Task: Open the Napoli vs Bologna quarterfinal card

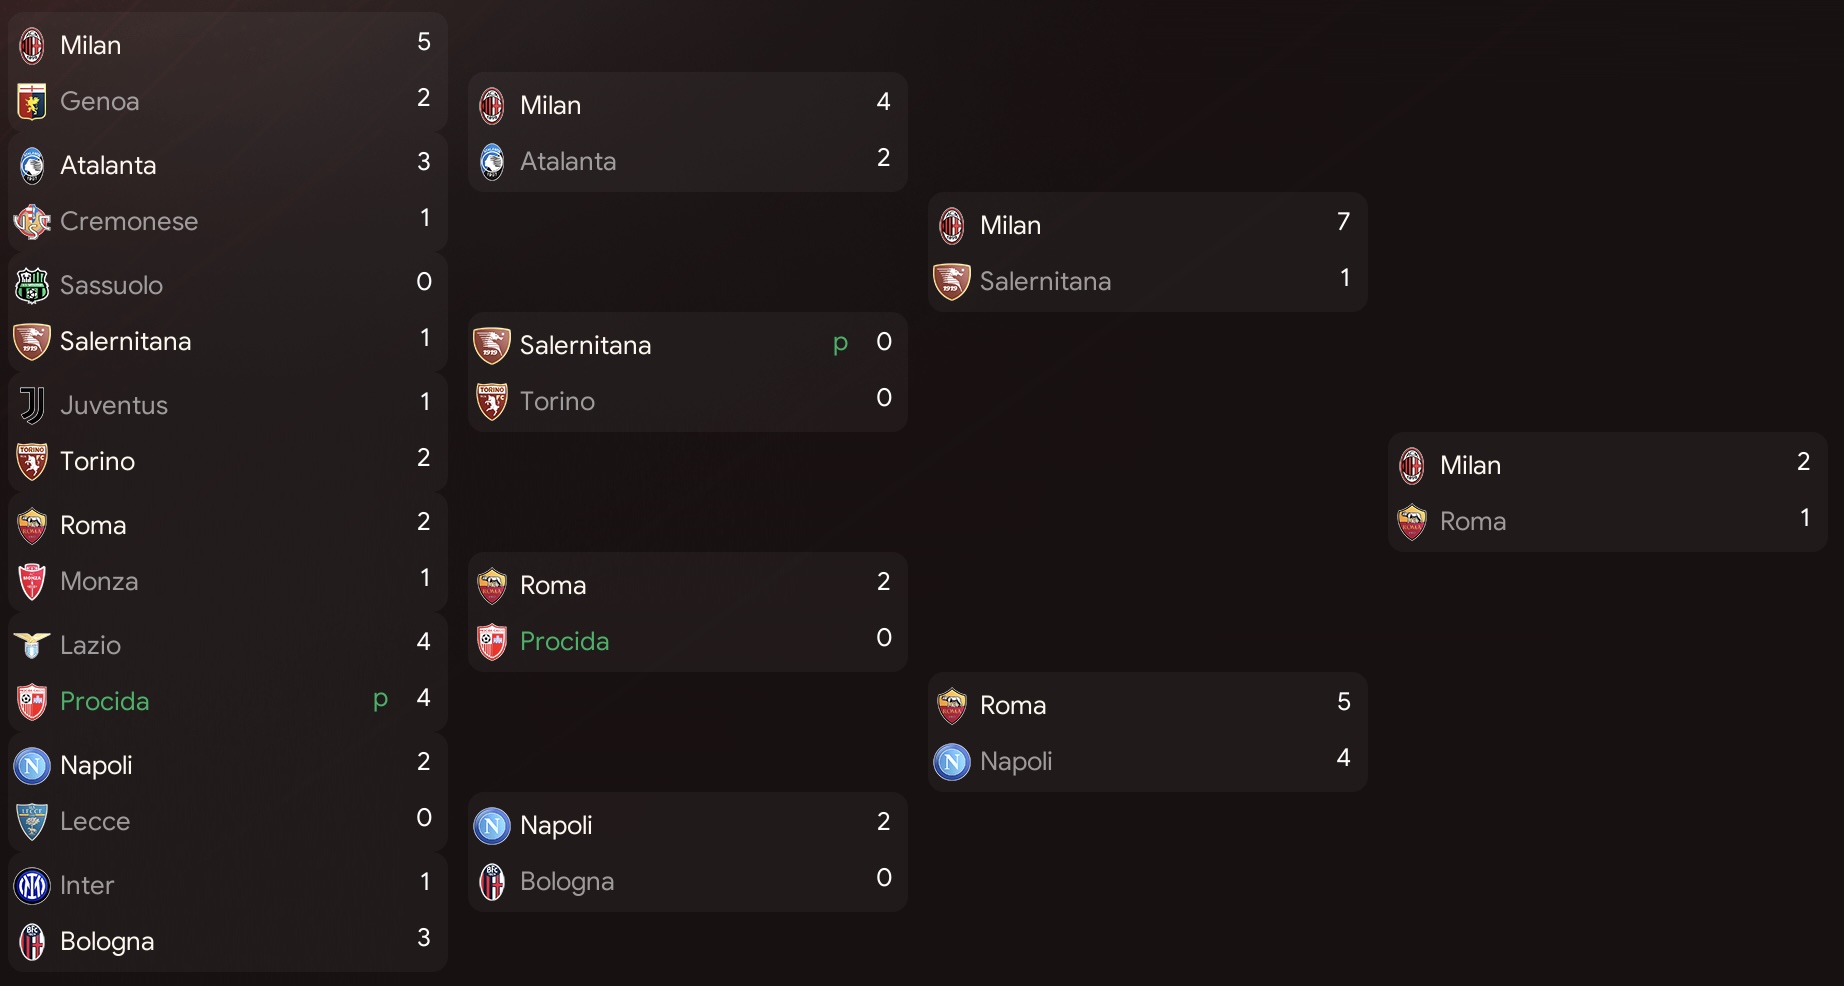Action: 688,852
